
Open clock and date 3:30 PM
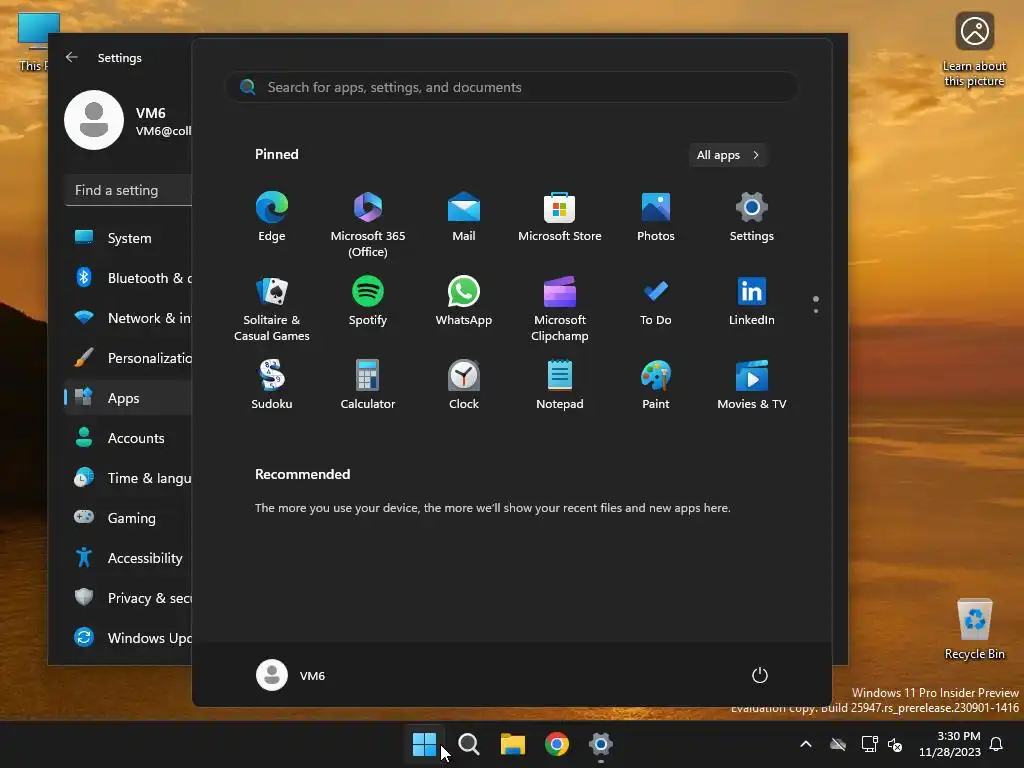(x=950, y=744)
